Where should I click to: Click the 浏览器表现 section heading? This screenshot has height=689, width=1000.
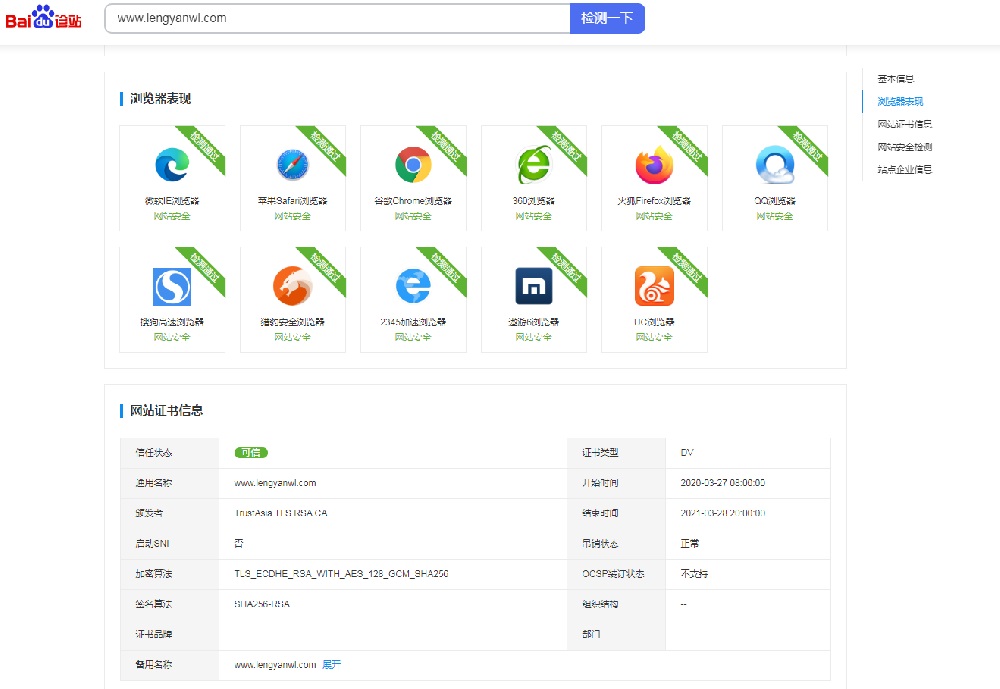click(x=161, y=98)
